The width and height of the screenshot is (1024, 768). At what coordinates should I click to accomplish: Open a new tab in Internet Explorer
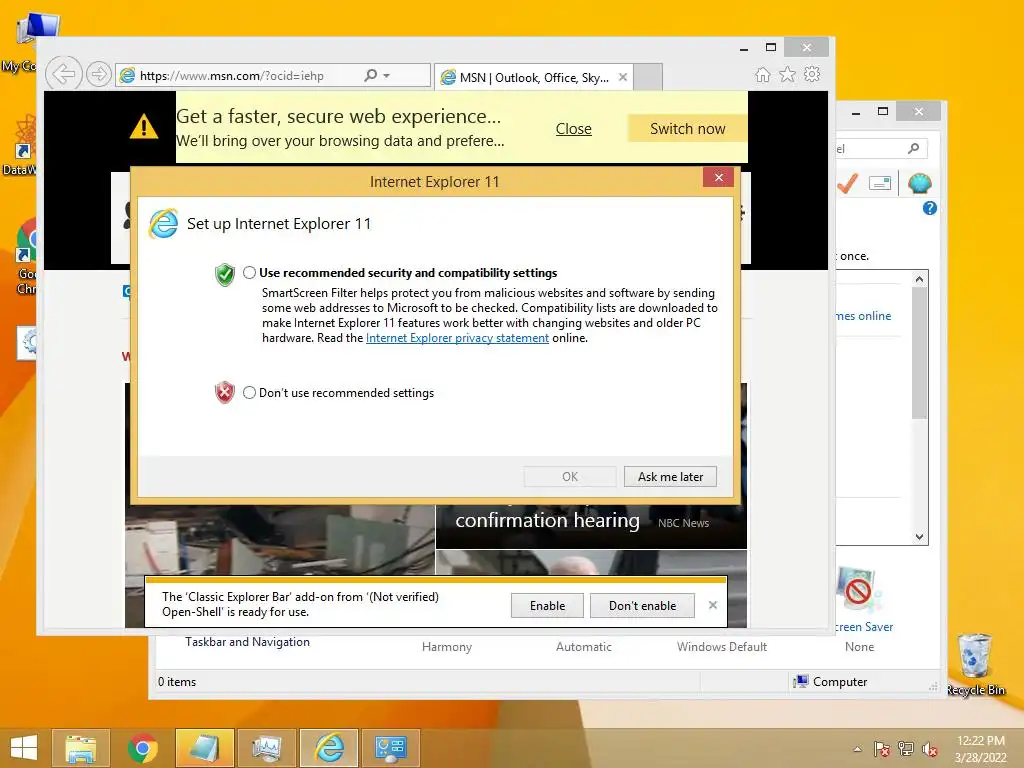[648, 77]
